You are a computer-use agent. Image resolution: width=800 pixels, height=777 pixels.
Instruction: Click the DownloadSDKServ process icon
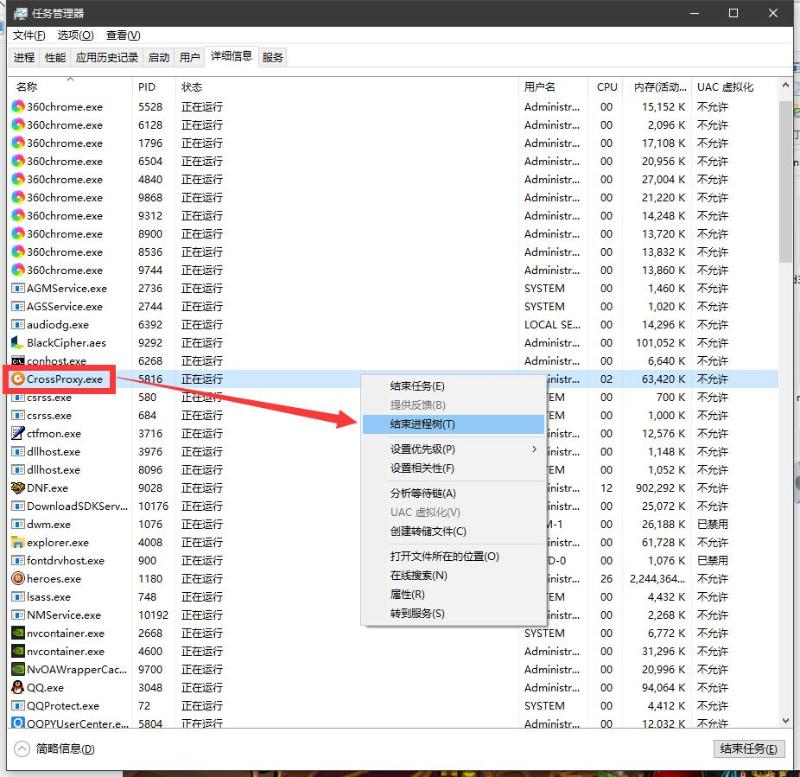[x=18, y=506]
